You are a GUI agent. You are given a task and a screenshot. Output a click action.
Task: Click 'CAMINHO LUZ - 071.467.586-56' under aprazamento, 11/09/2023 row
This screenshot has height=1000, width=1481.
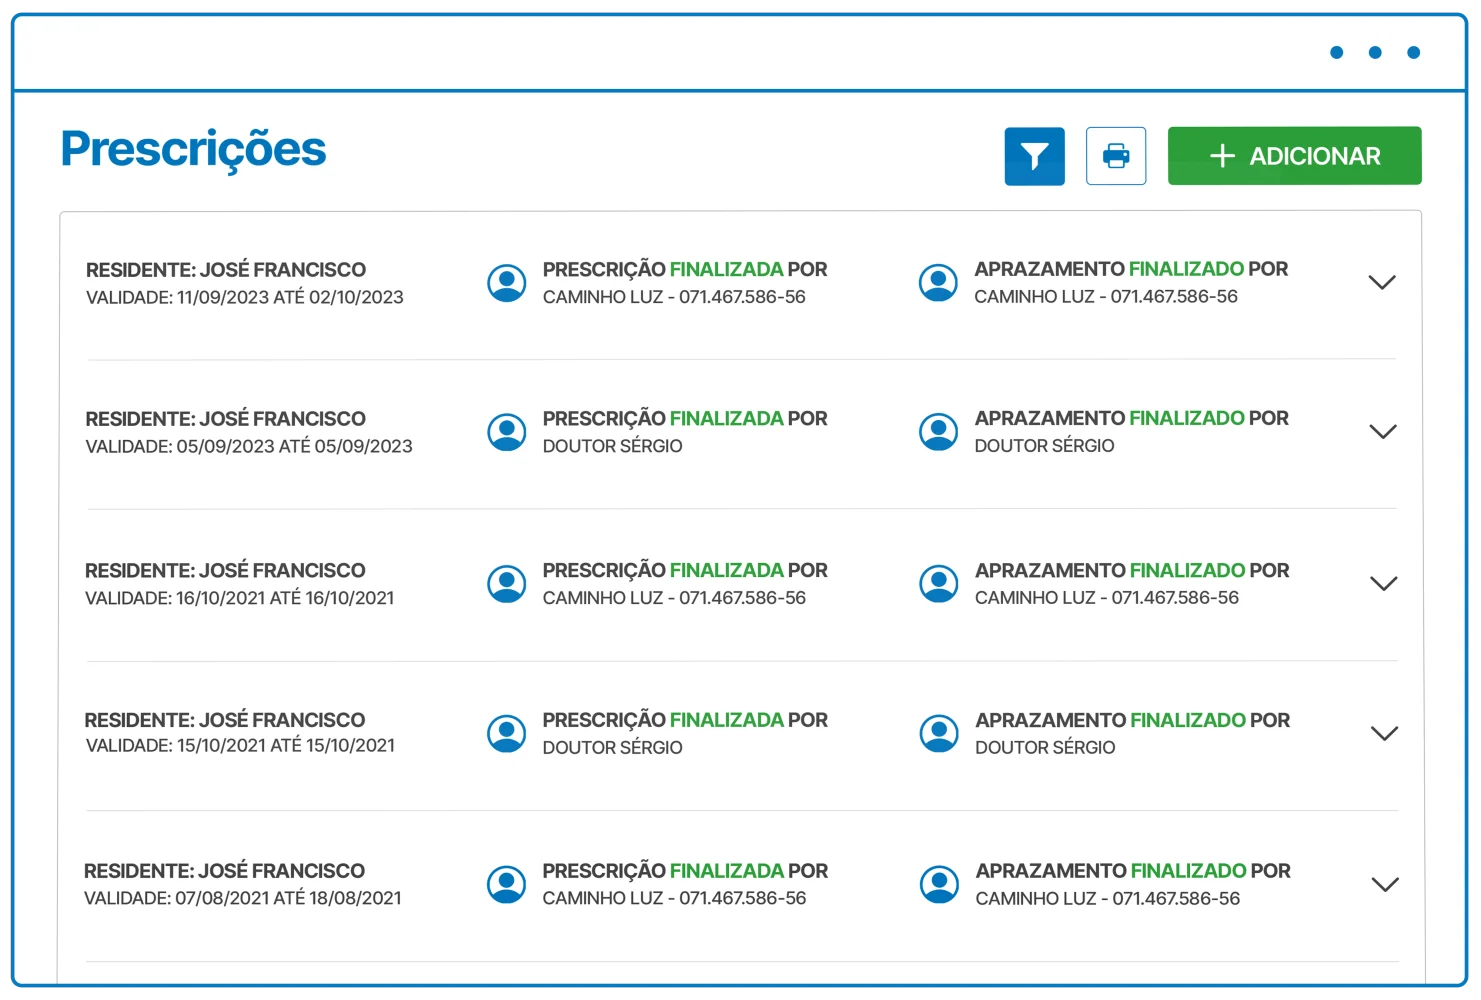[x=1106, y=297]
